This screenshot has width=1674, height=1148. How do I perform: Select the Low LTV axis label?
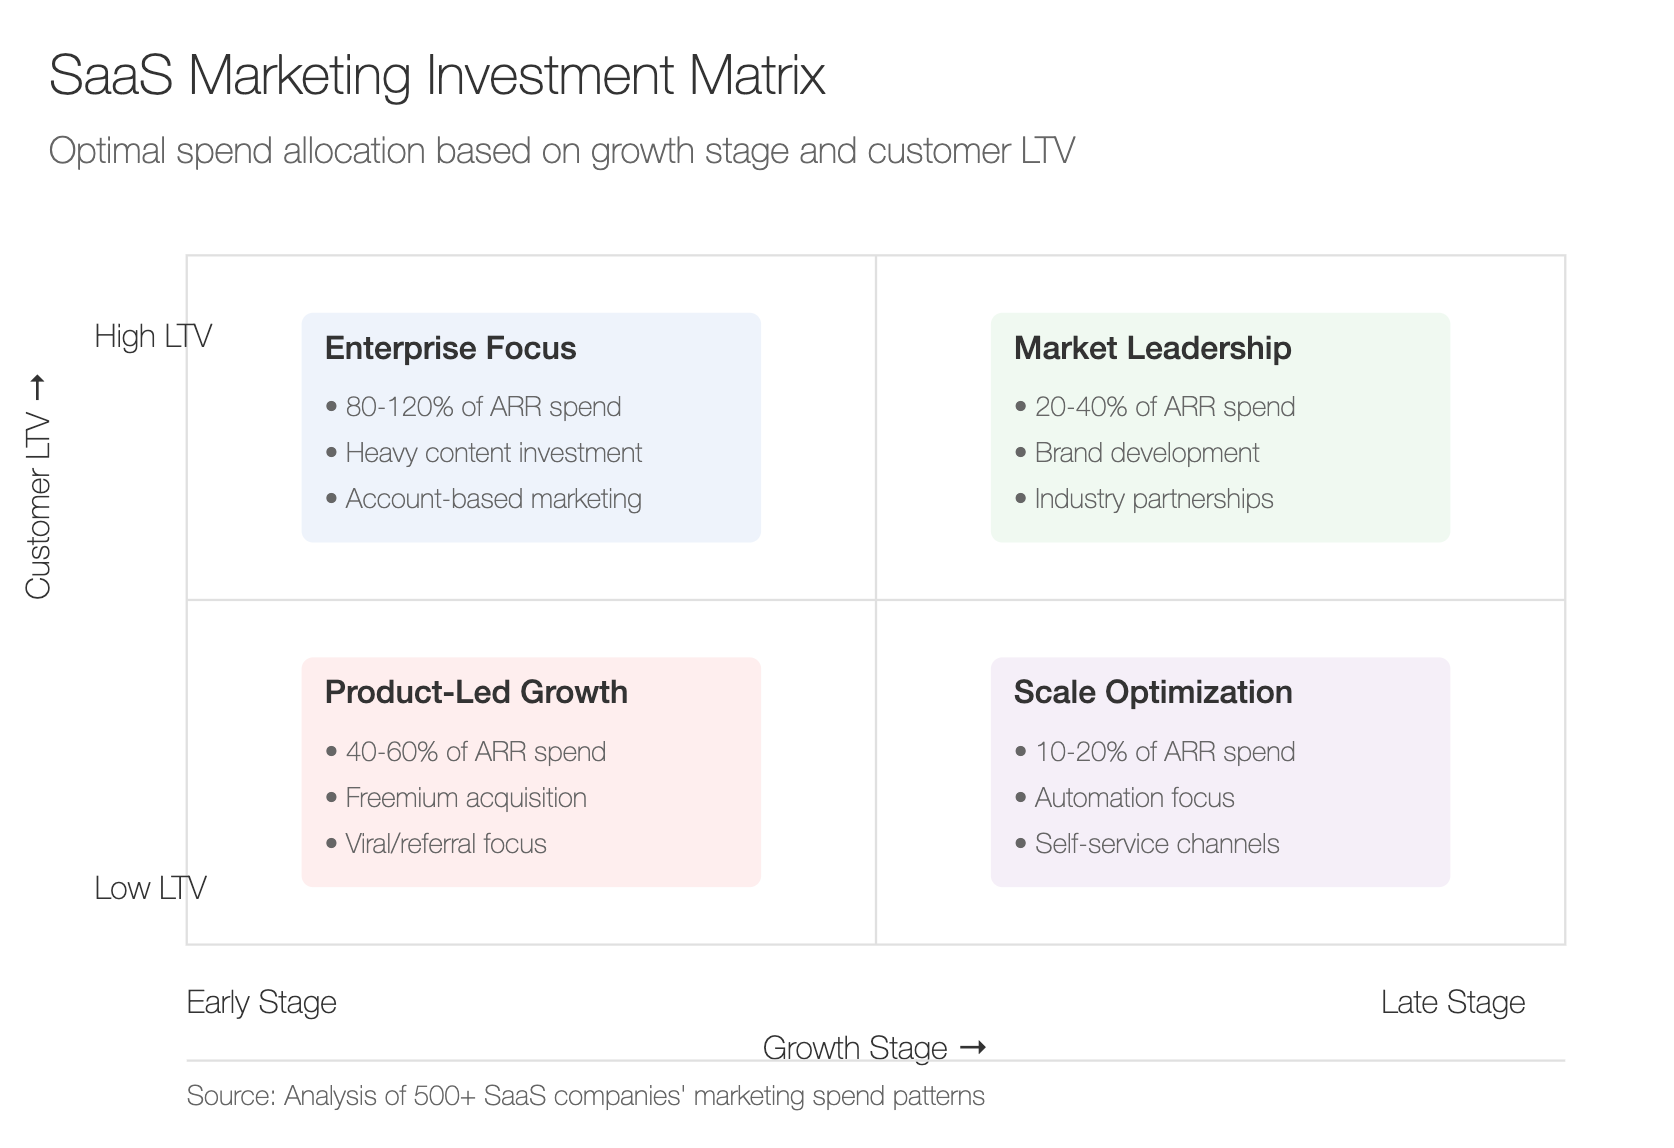click(x=150, y=888)
